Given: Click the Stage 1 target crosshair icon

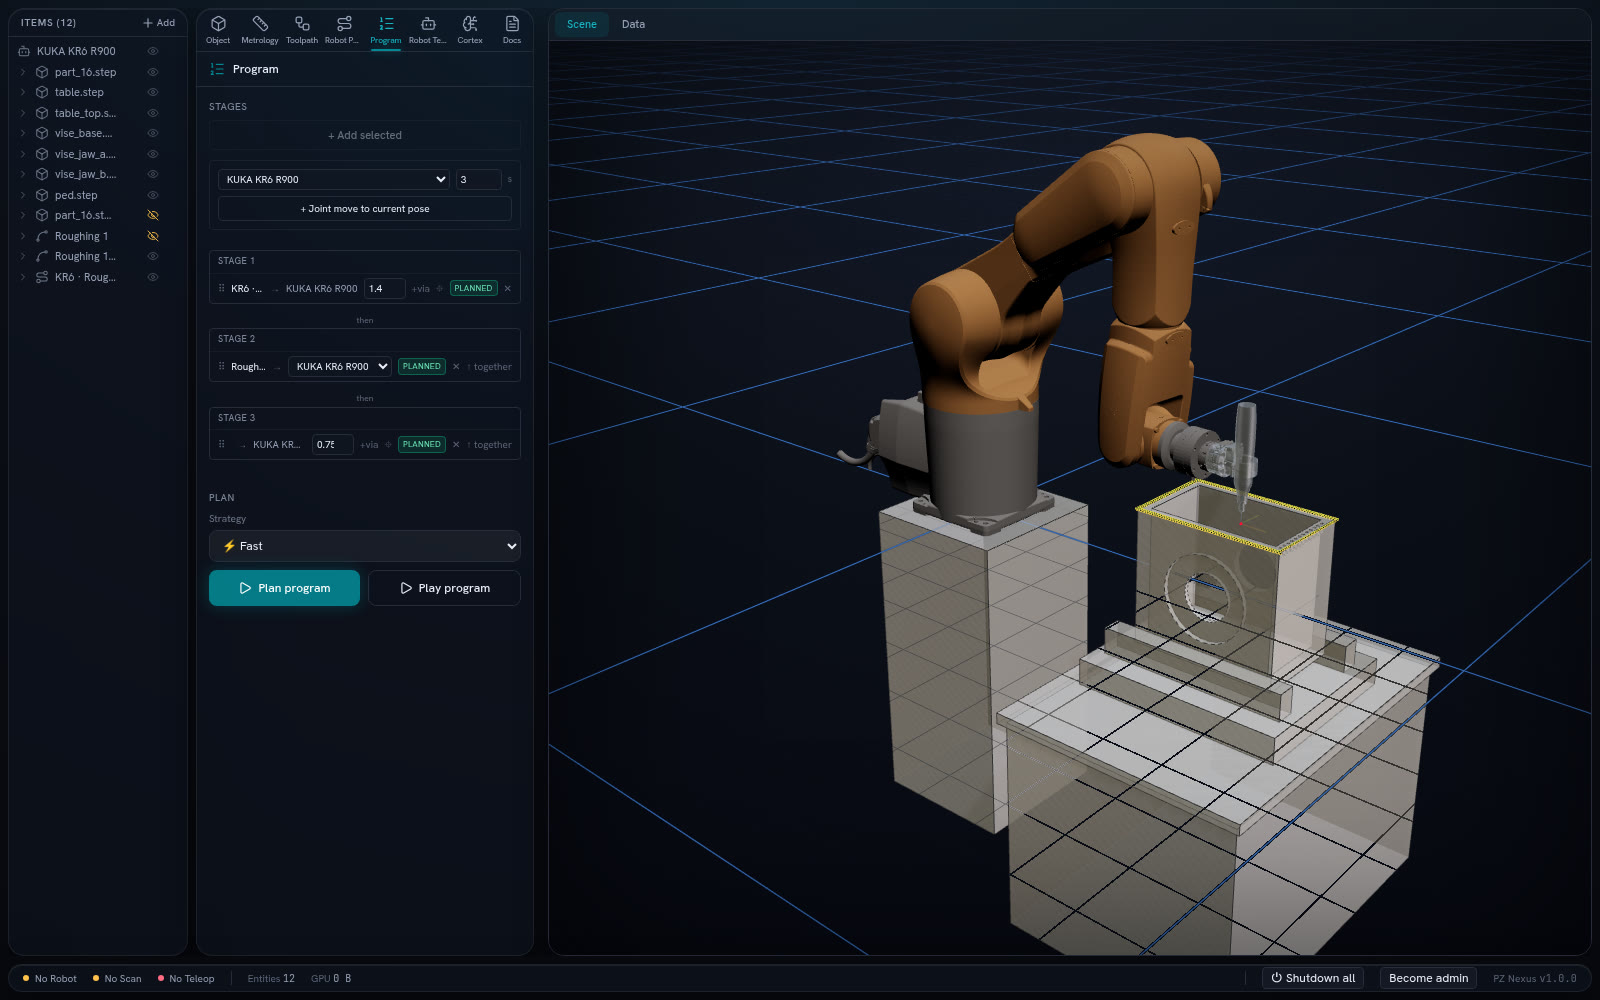Looking at the screenshot, I should 440,289.
